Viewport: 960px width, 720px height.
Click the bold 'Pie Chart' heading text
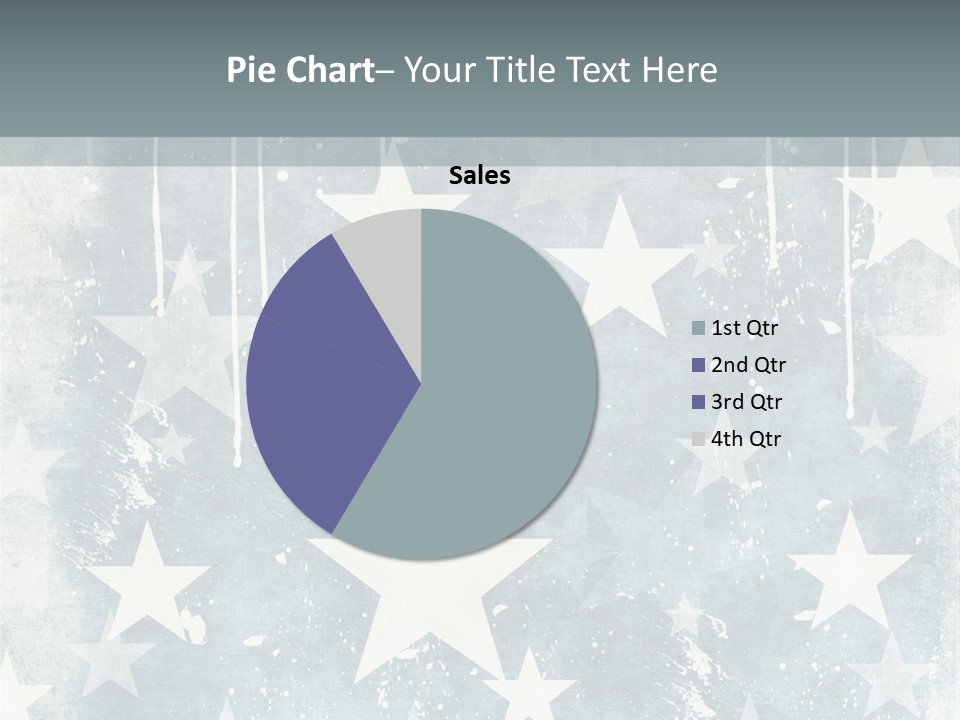[x=299, y=70]
